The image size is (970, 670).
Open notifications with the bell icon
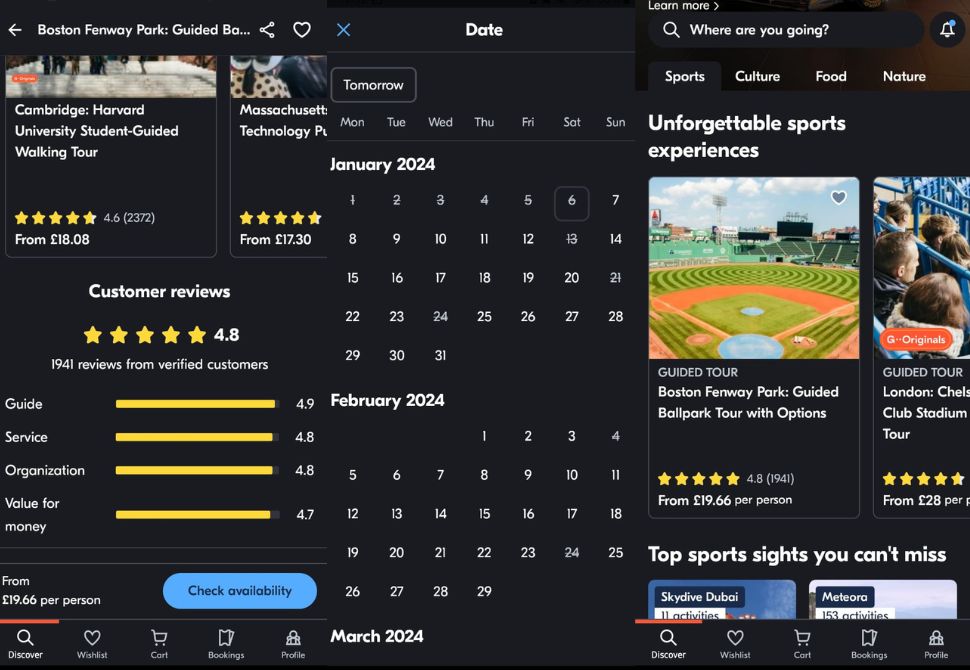point(947,29)
